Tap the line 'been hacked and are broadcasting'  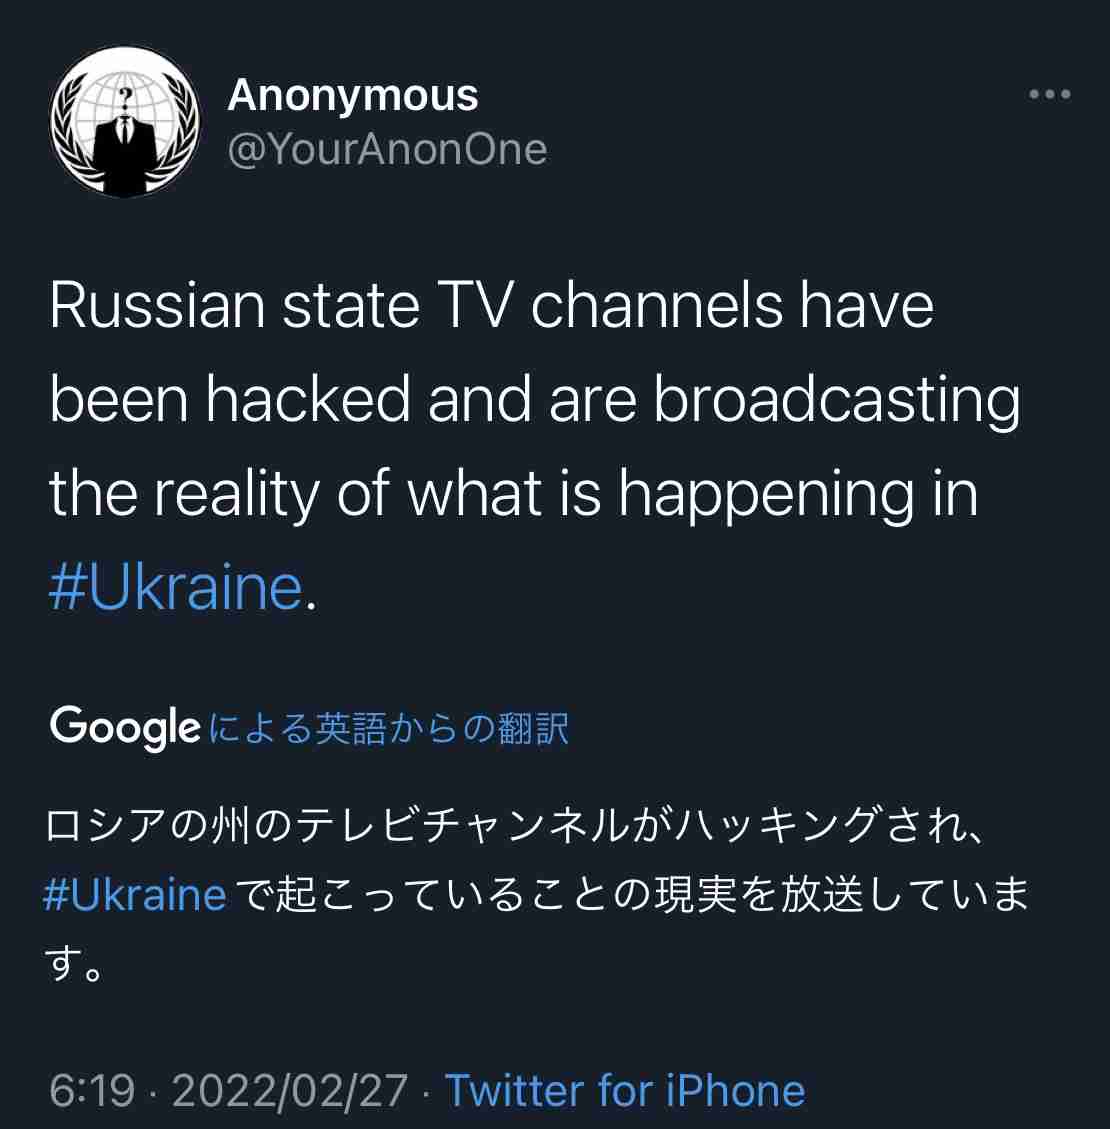pos(535,400)
